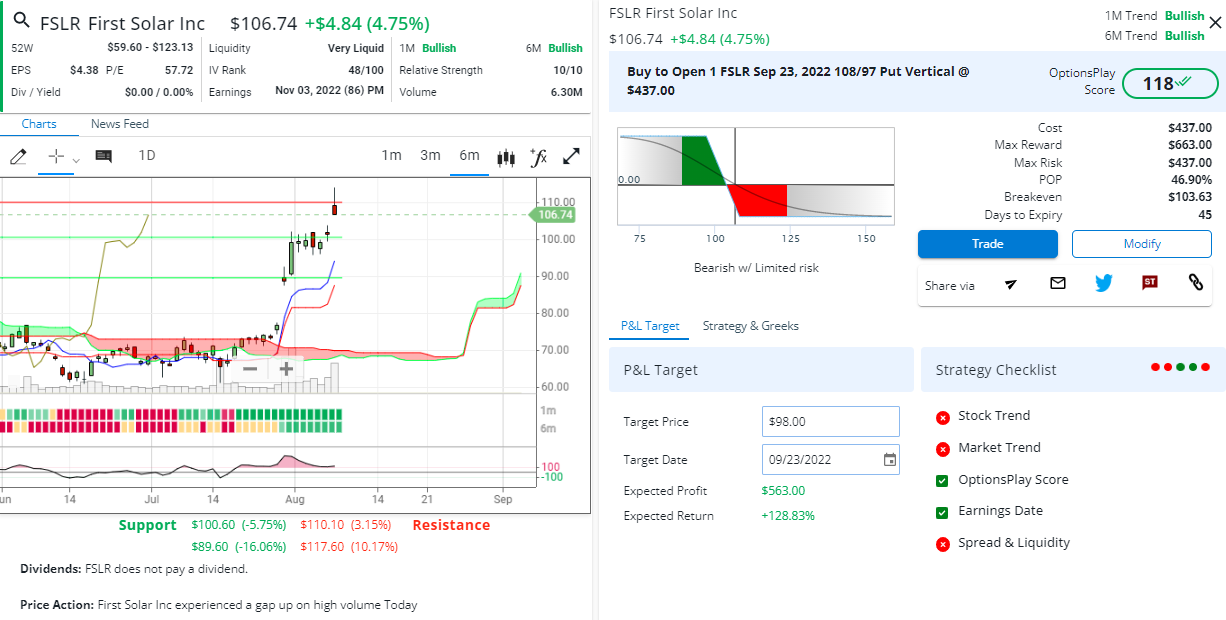Click the Trade button
Screen dimensions: 1226x620
[987, 244]
